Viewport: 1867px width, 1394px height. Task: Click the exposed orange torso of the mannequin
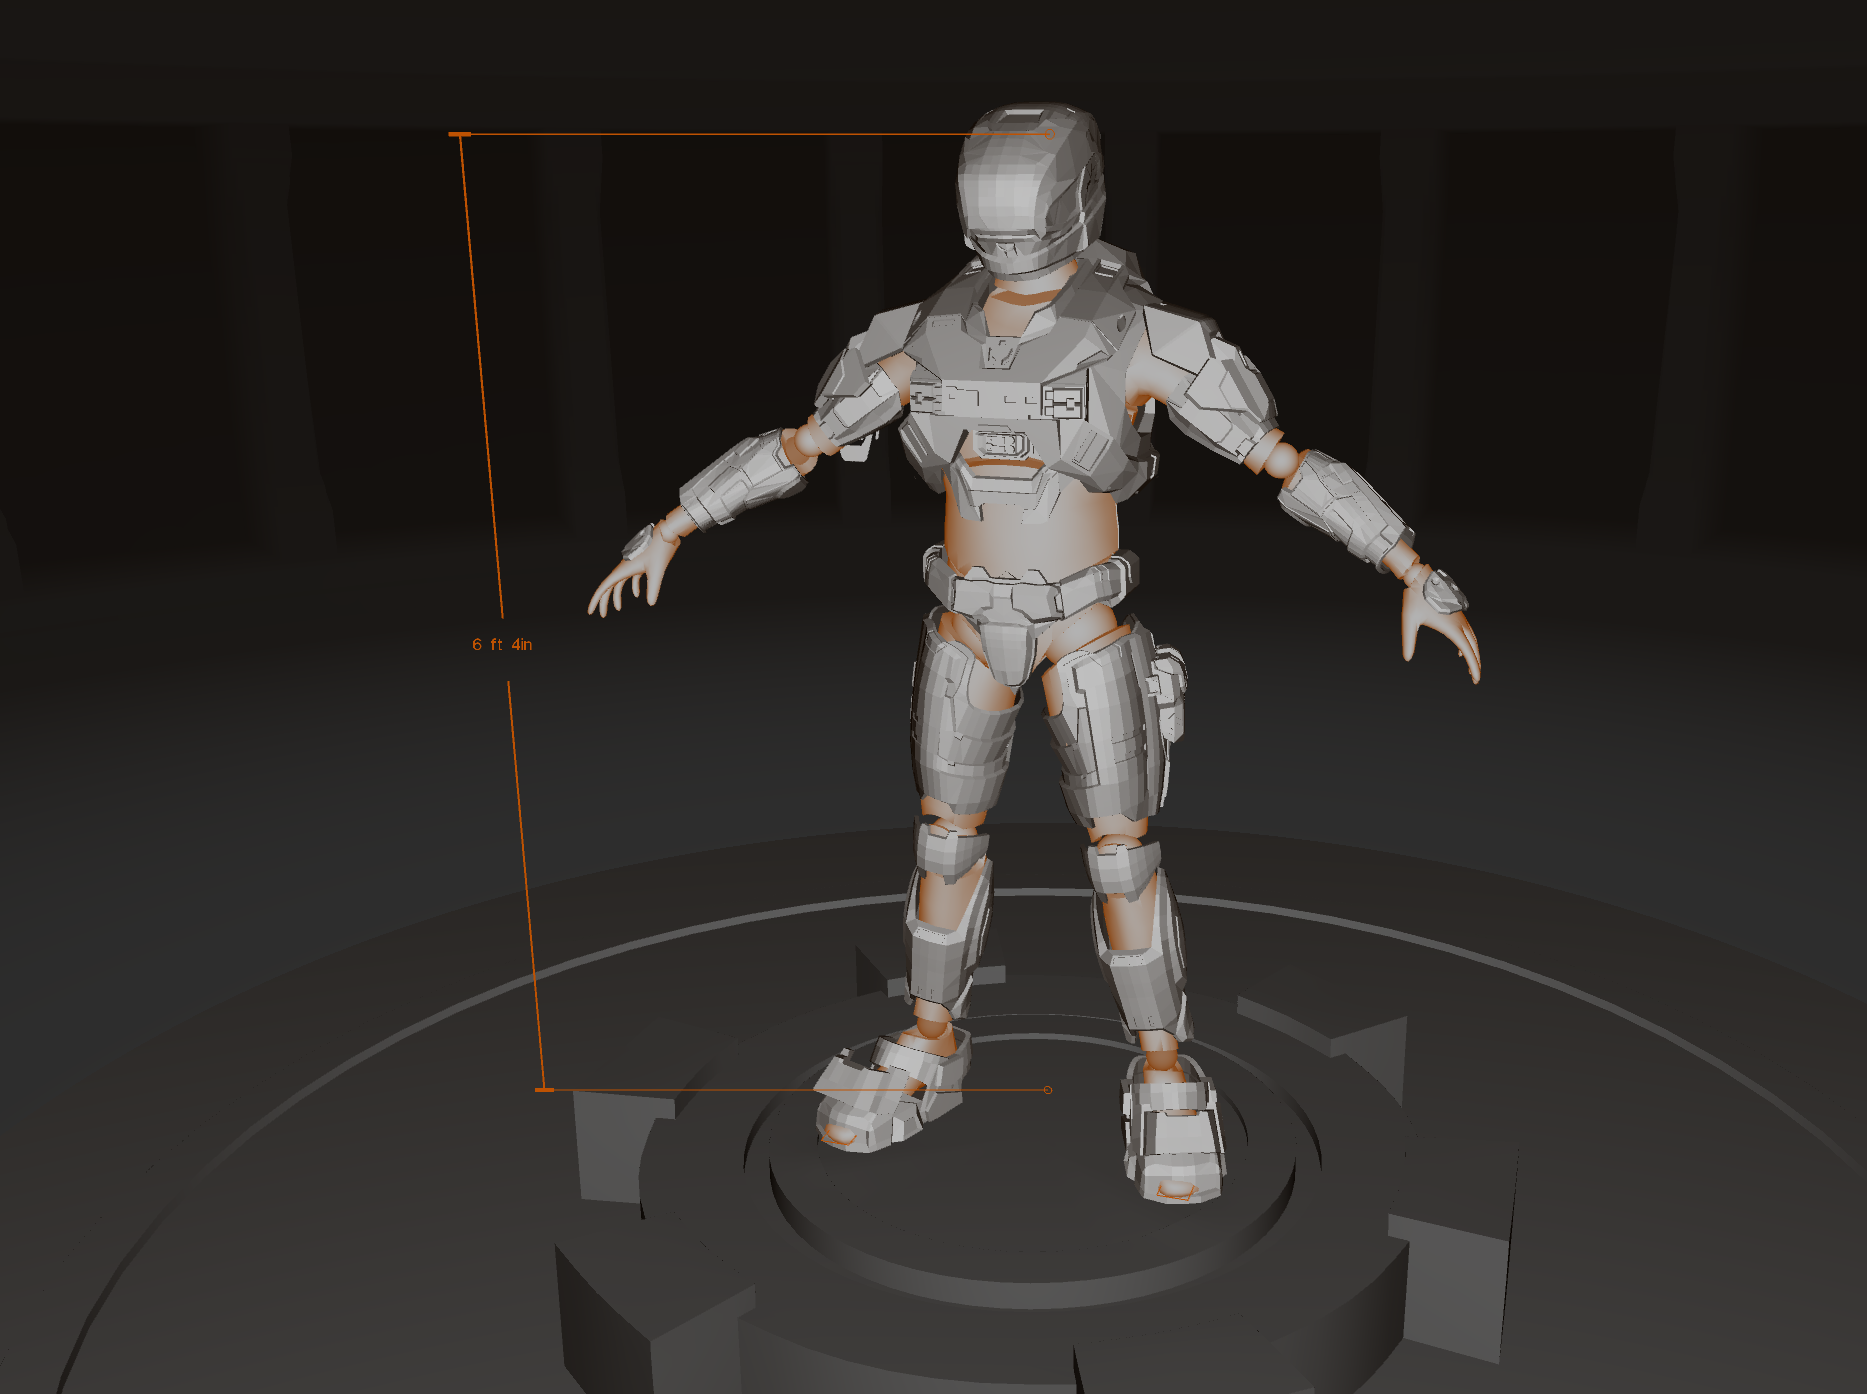(x=1030, y=535)
